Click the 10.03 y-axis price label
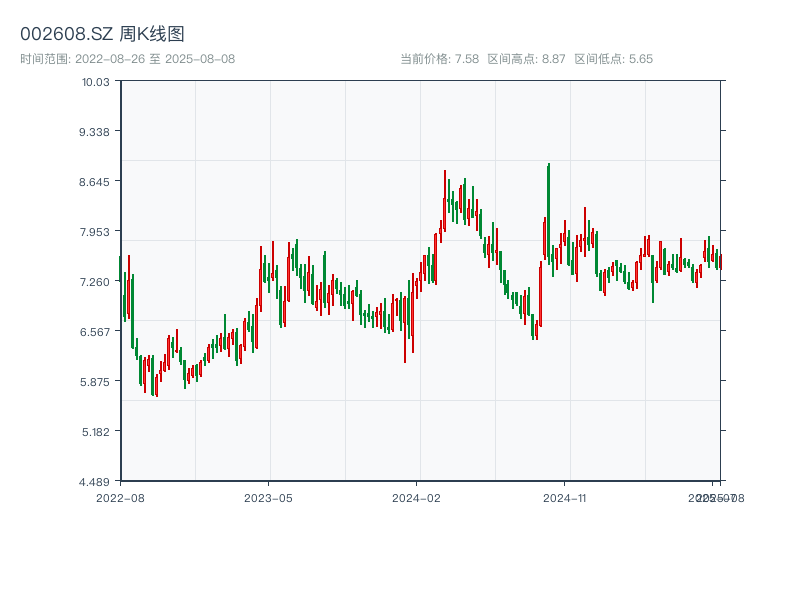 95,81
